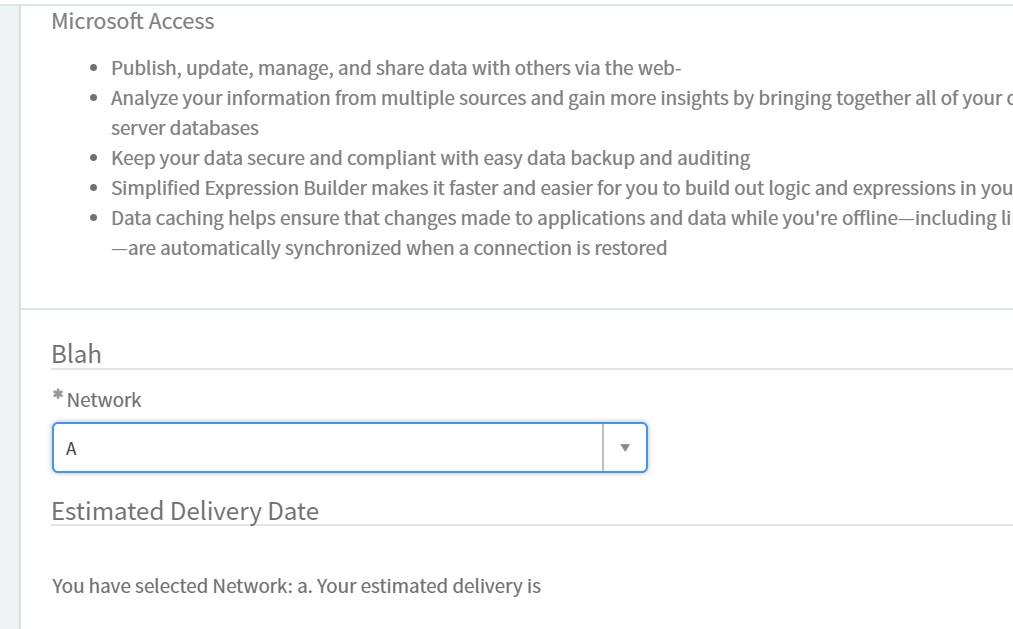Select the 'Keep your data secure' bullet
The height and width of the screenshot is (629, 1013).
pos(430,158)
